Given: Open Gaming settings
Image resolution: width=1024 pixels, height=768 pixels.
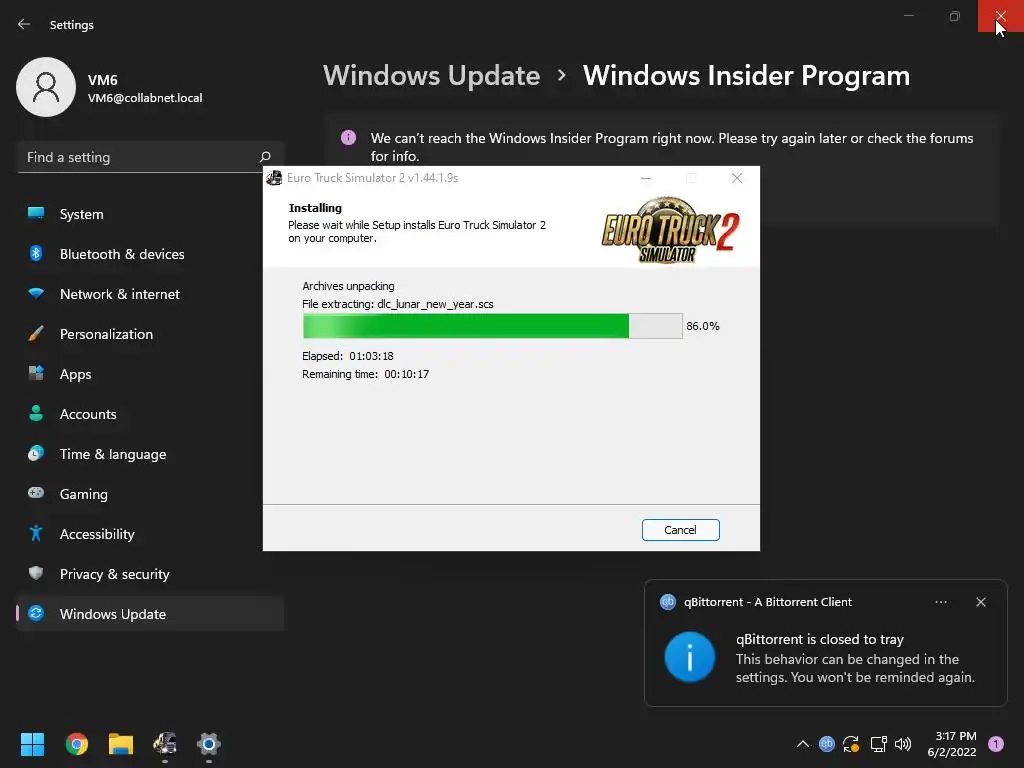Looking at the screenshot, I should 150,494.
